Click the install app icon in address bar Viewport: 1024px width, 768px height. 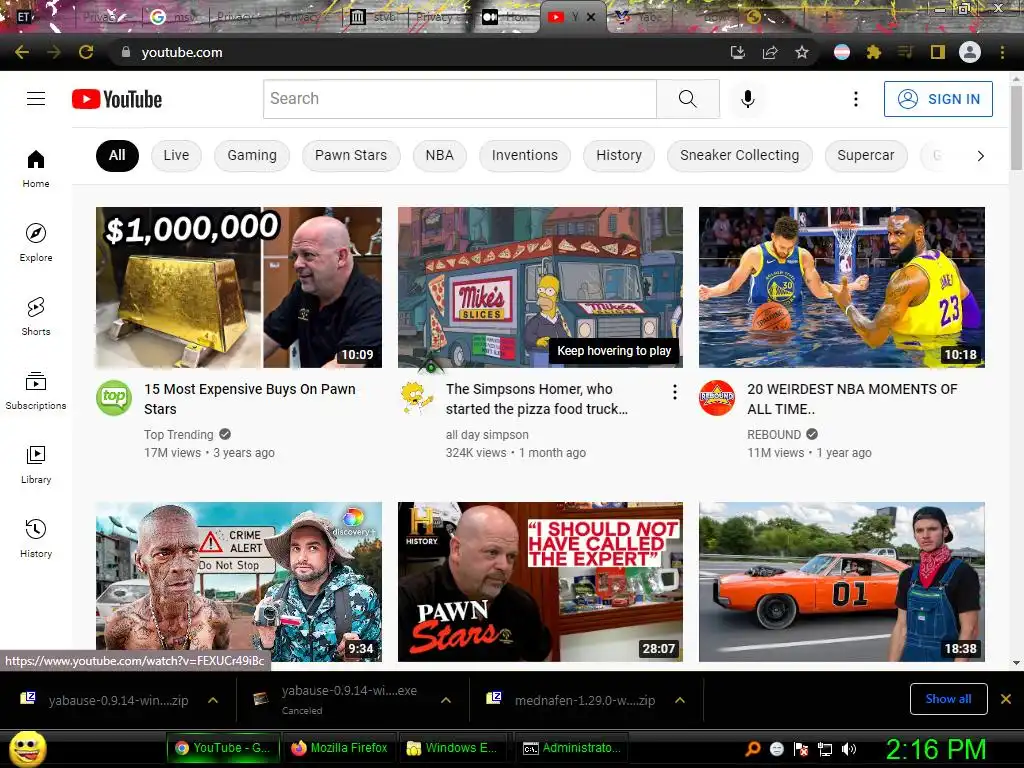click(x=738, y=52)
